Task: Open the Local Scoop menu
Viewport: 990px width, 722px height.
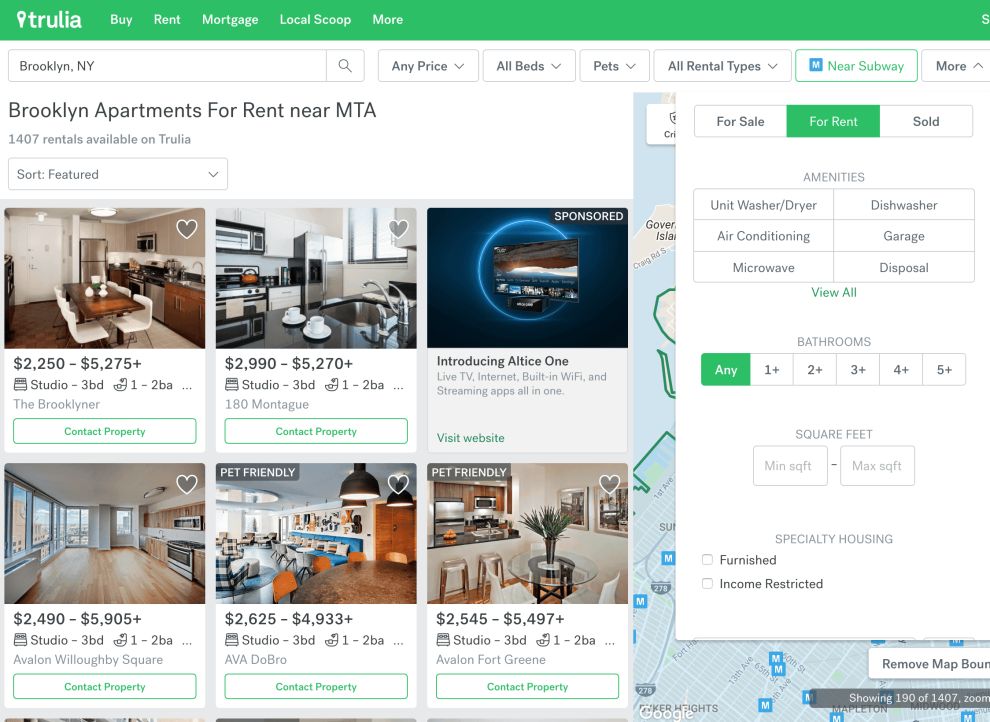Action: point(315,20)
